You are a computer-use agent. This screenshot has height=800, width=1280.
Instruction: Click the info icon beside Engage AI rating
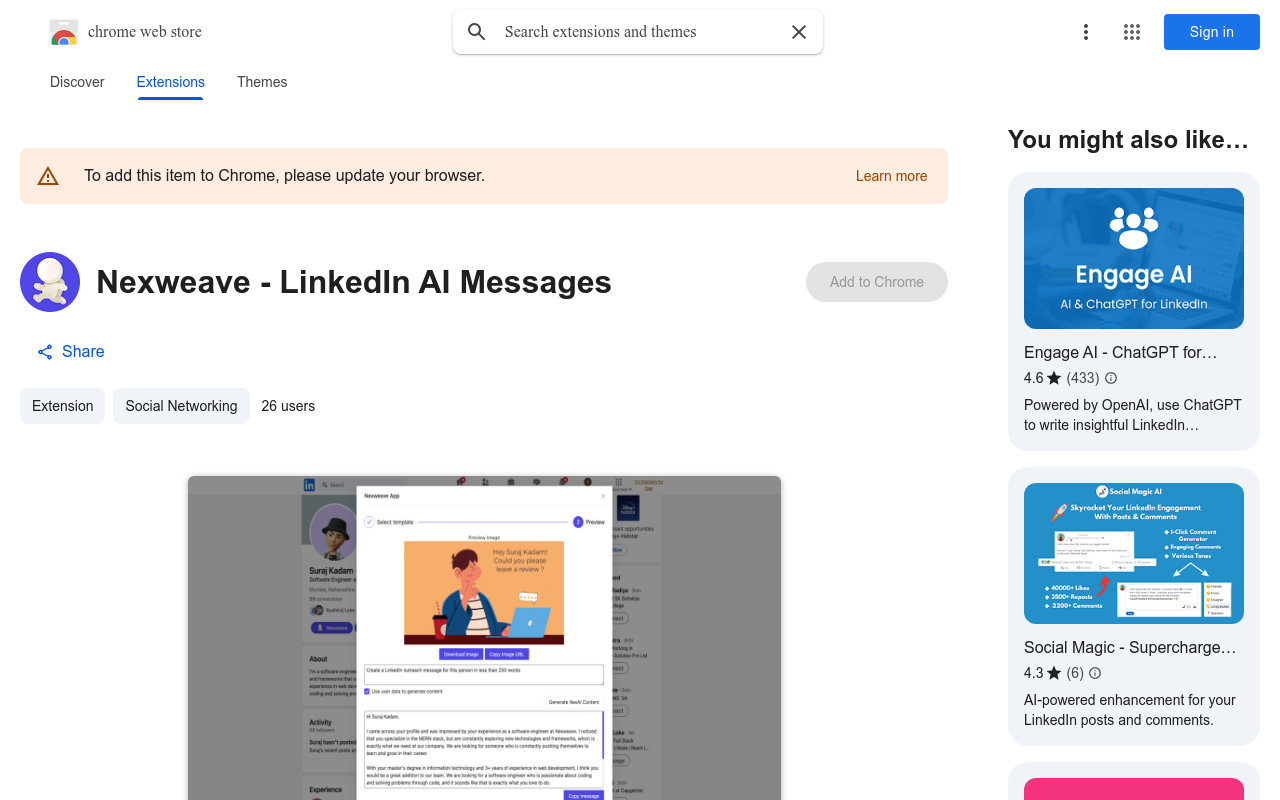[x=1111, y=378]
